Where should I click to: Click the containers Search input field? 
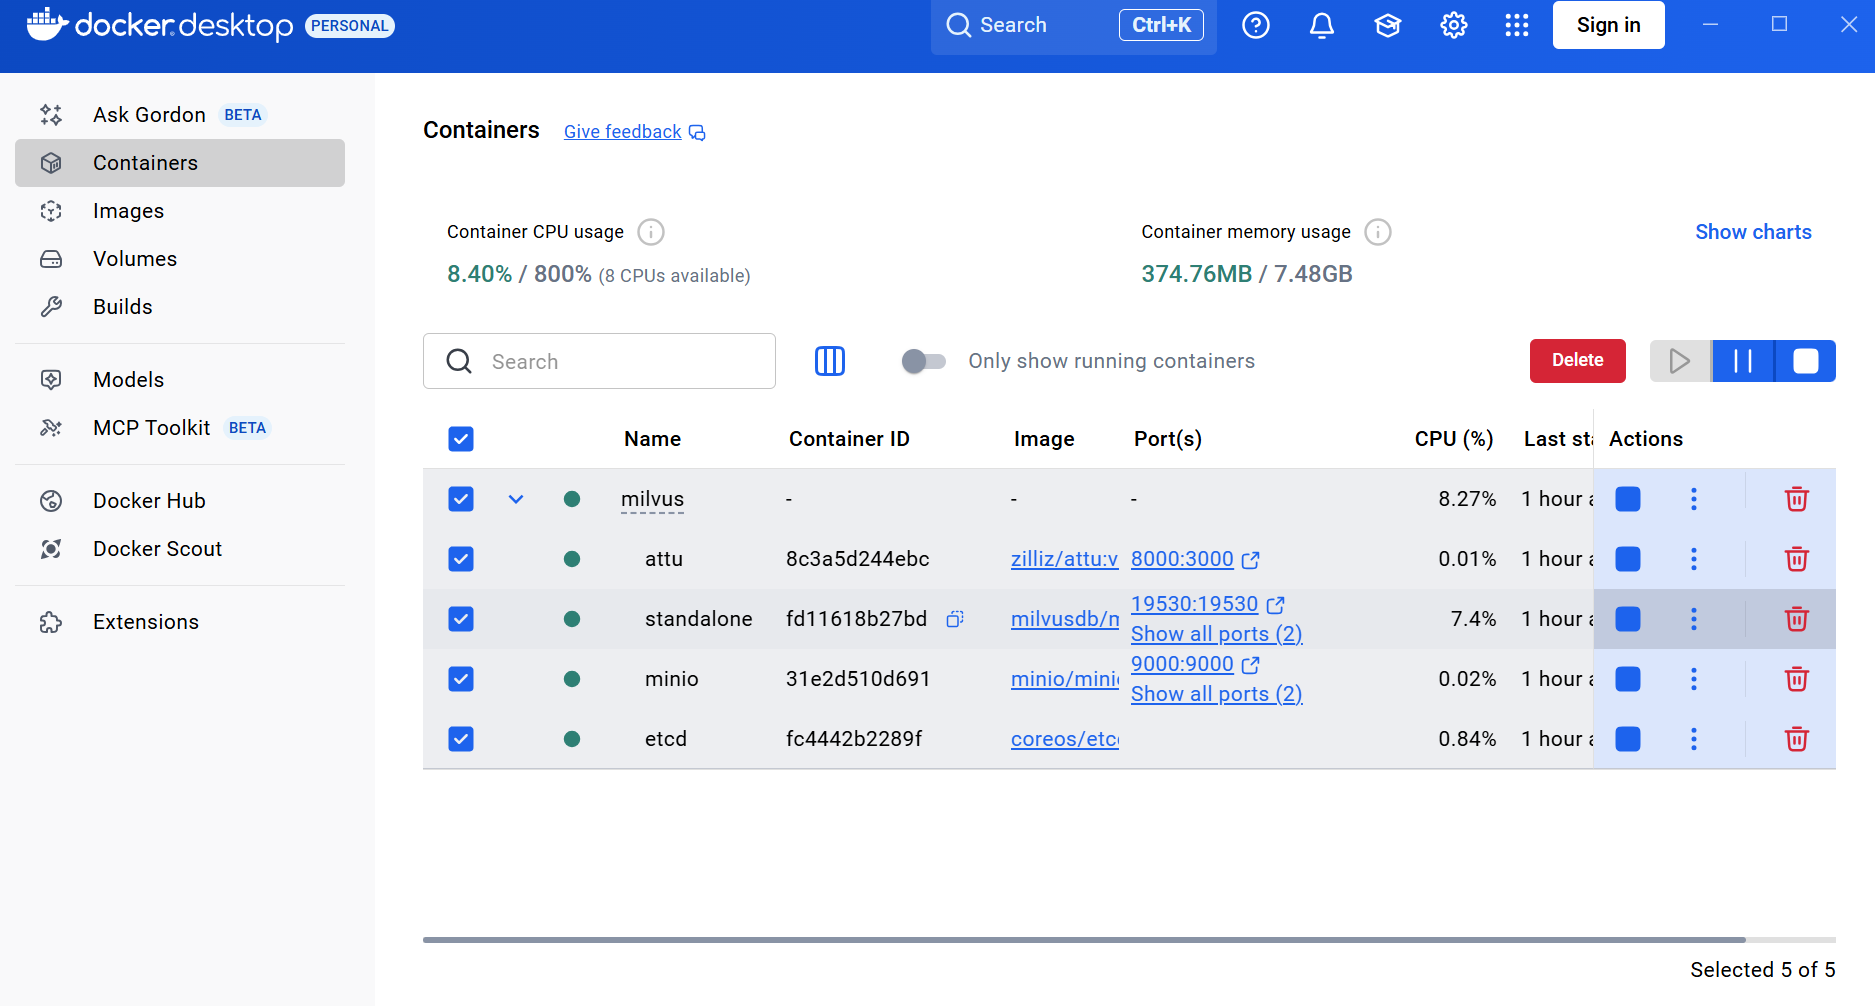599,361
